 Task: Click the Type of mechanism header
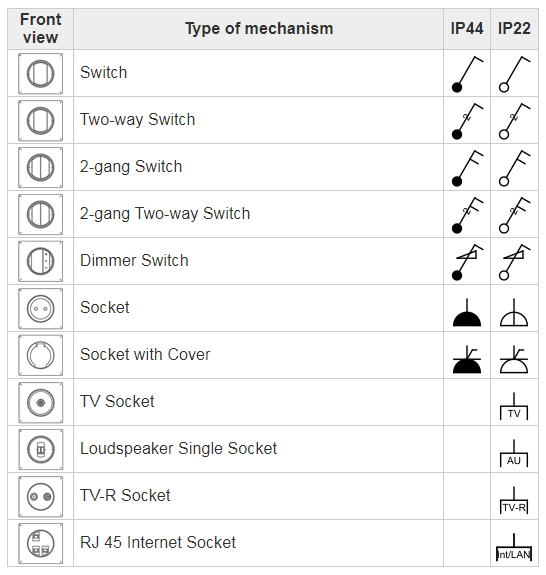click(x=259, y=29)
